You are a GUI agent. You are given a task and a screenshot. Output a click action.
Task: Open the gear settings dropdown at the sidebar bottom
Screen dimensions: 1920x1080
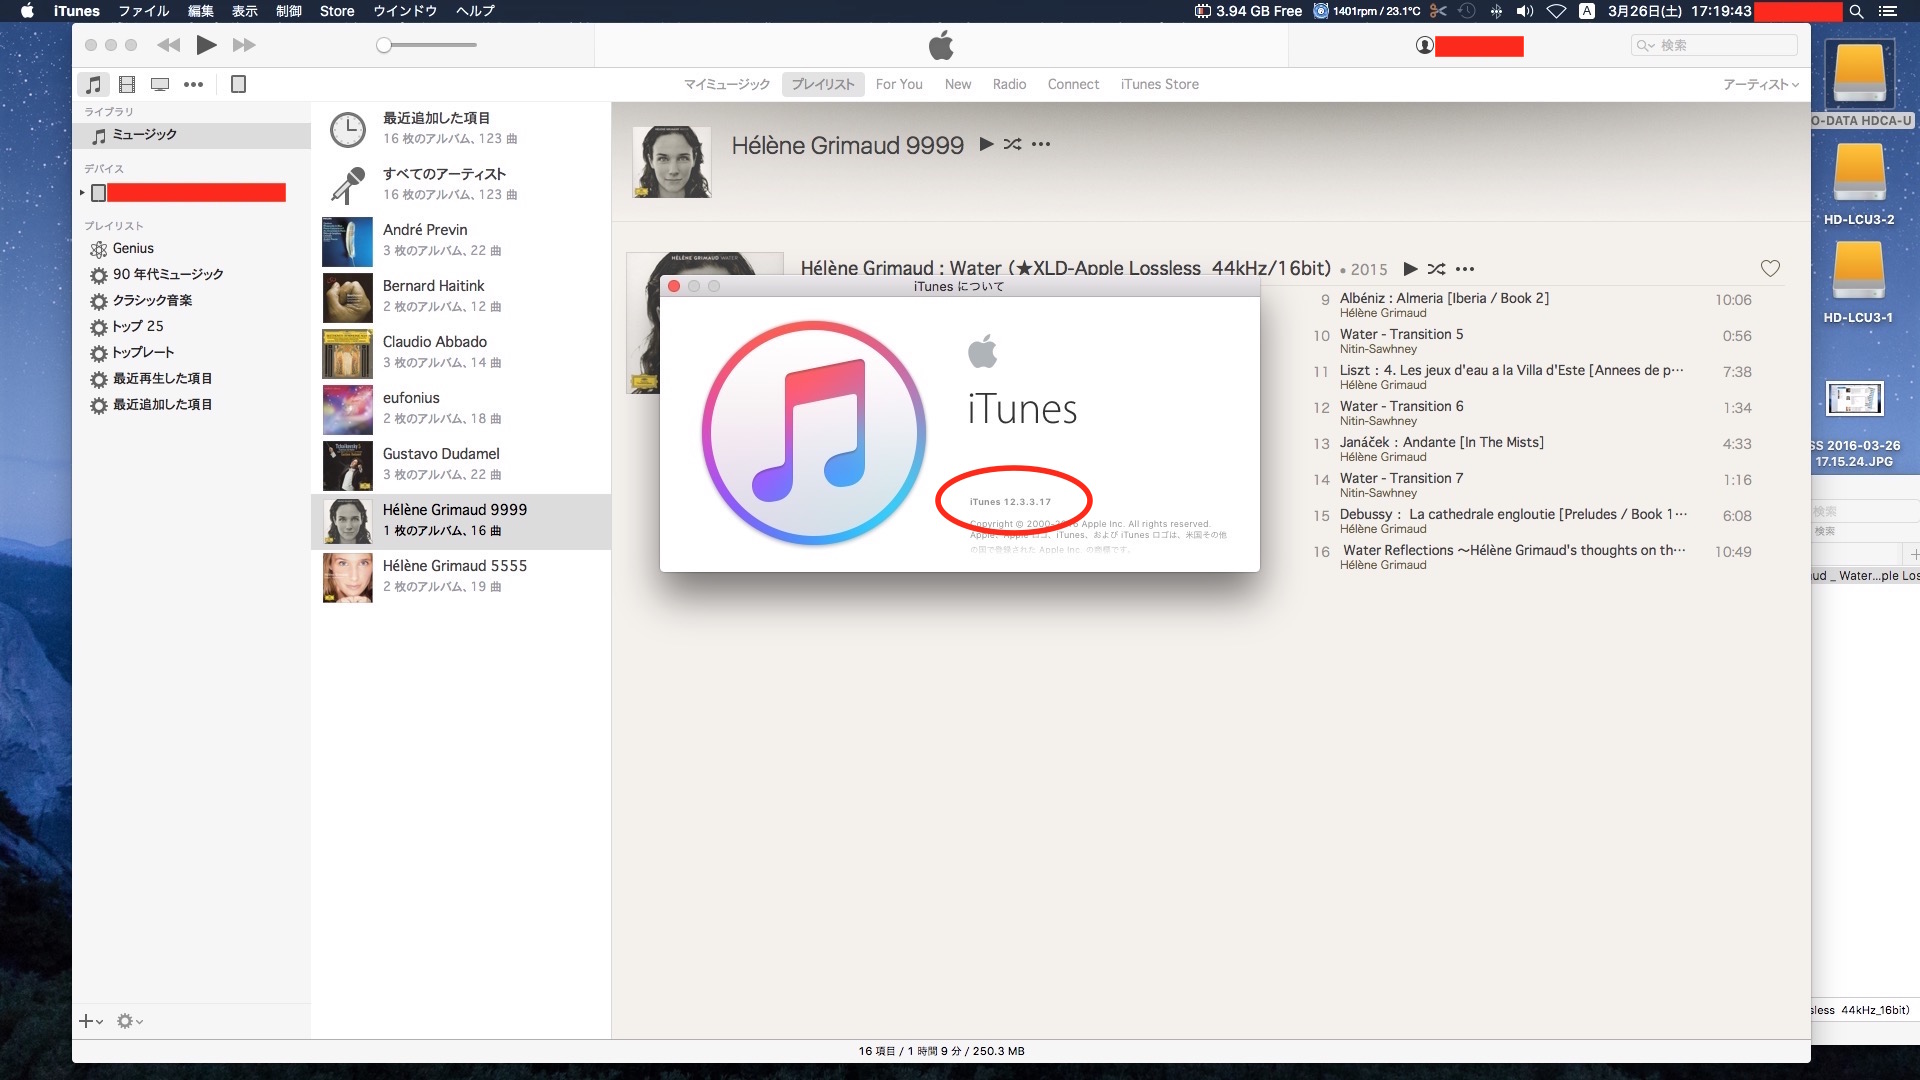click(x=129, y=1021)
